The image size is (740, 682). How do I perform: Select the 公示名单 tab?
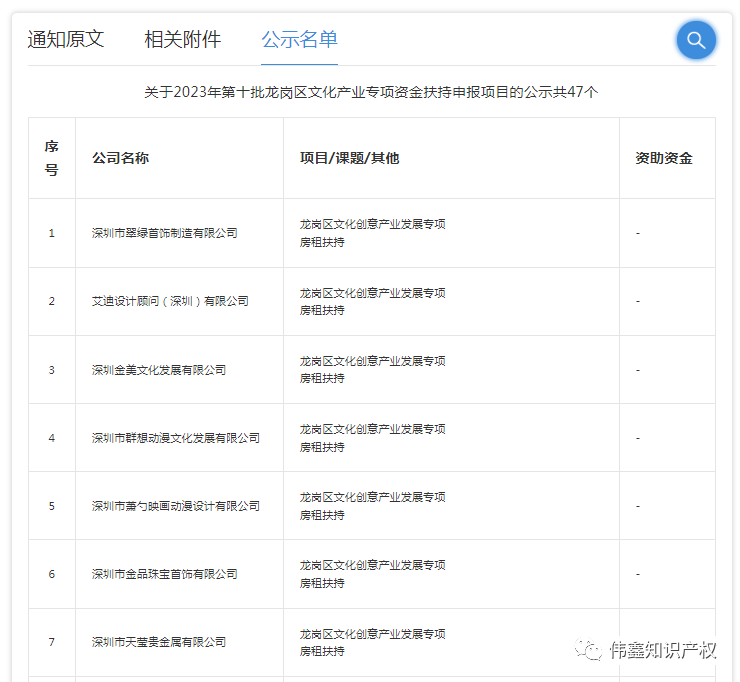tap(299, 39)
